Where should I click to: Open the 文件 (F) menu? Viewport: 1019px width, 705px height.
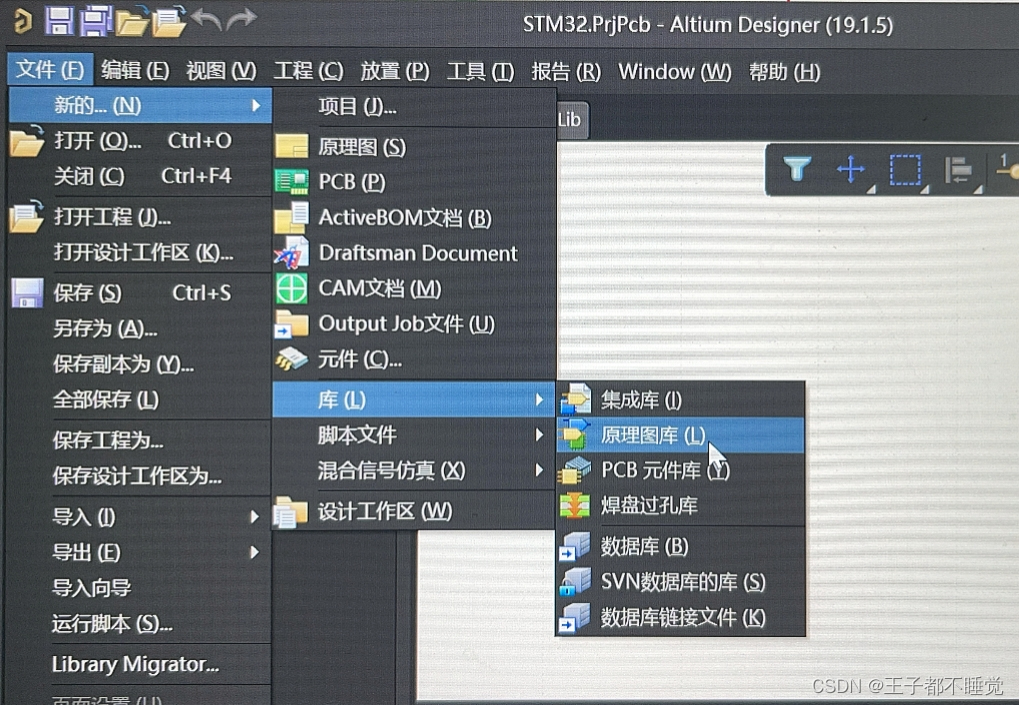tap(50, 70)
